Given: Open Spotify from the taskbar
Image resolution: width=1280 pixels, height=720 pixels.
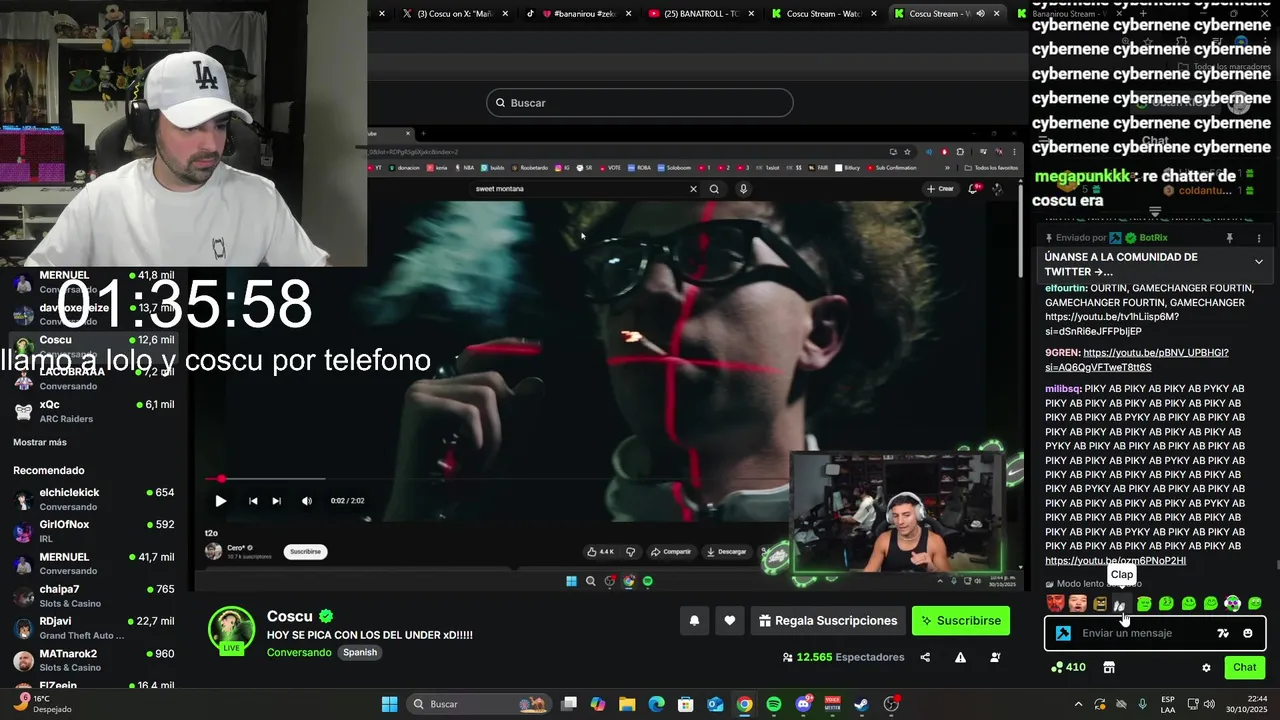Looking at the screenshot, I should pyautogui.click(x=773, y=704).
